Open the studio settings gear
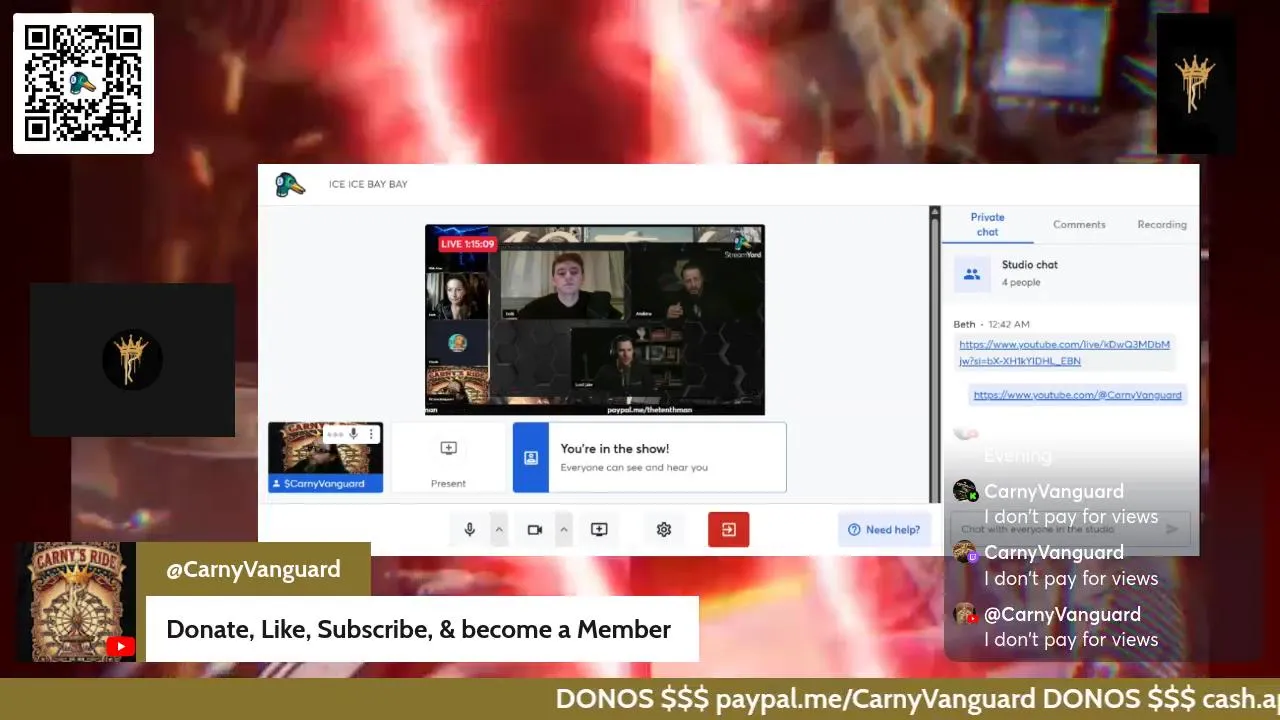Image resolution: width=1280 pixels, height=720 pixels. point(664,530)
